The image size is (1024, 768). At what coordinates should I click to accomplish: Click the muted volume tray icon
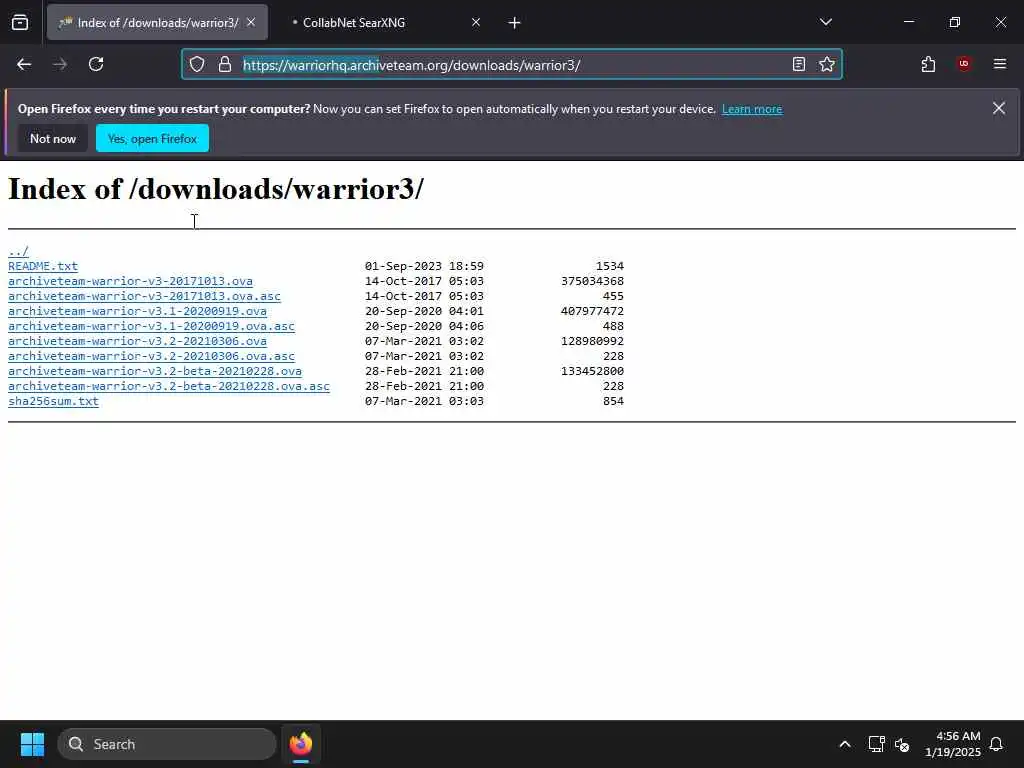pos(902,744)
